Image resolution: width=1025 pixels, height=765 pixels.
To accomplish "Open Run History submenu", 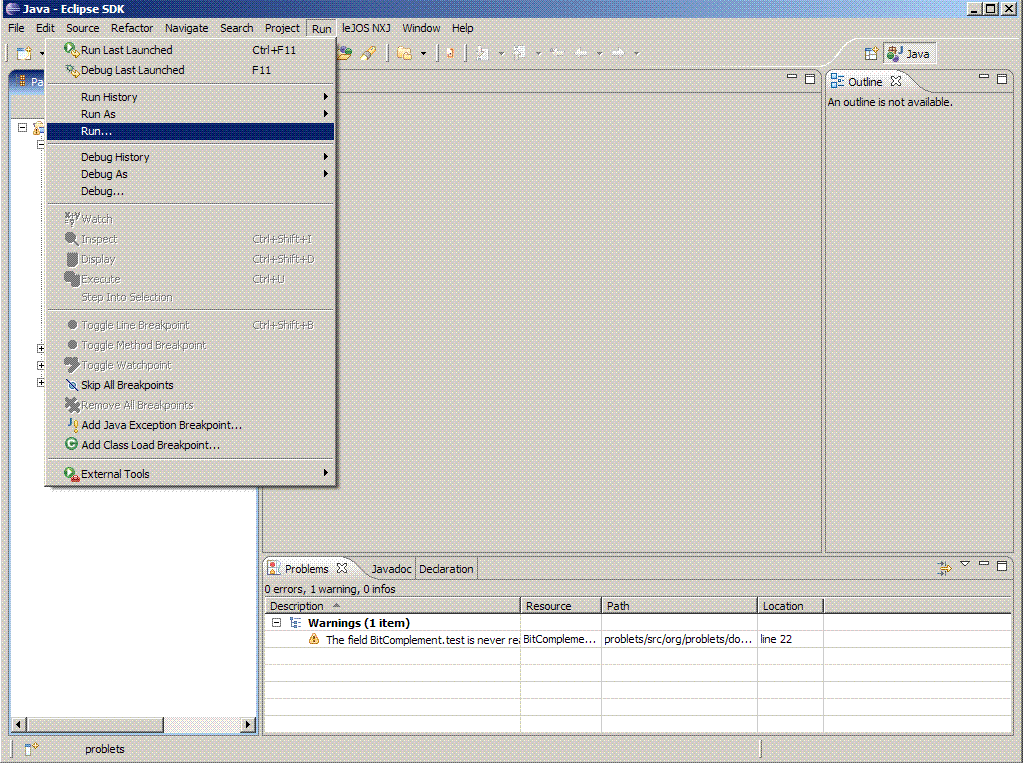I will (190, 97).
